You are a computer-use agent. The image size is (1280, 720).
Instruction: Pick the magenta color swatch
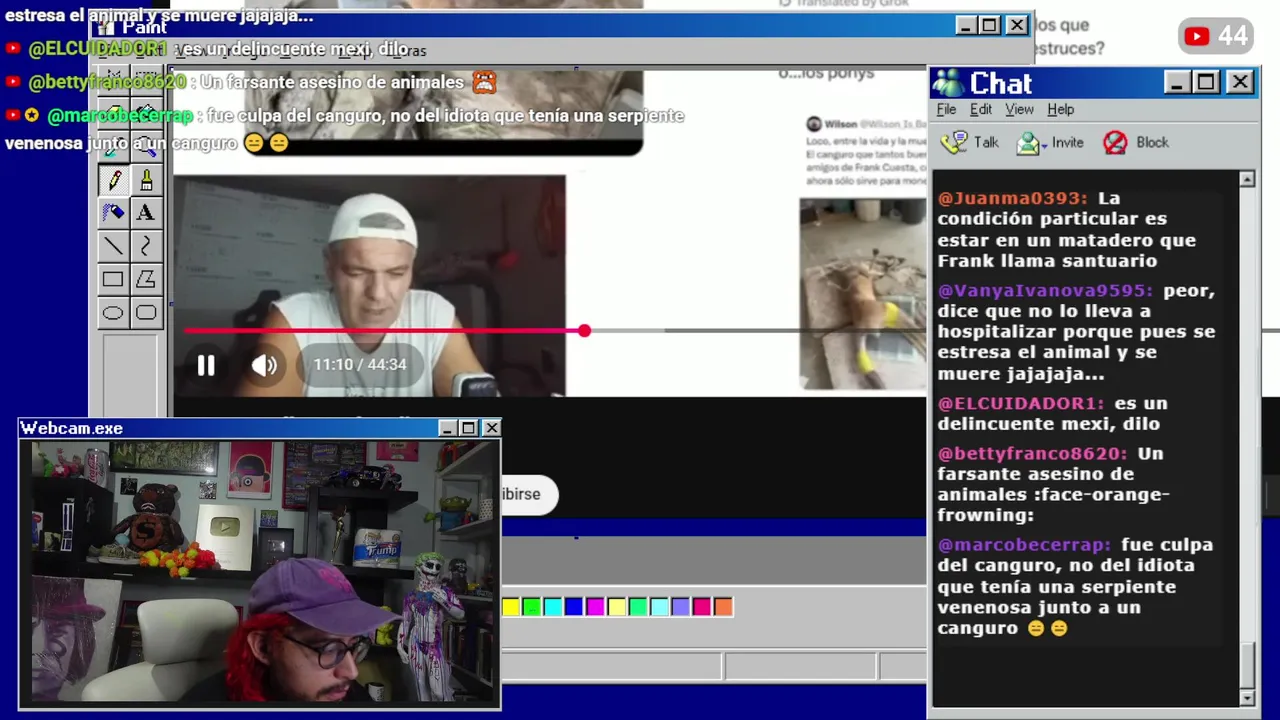[x=596, y=606]
